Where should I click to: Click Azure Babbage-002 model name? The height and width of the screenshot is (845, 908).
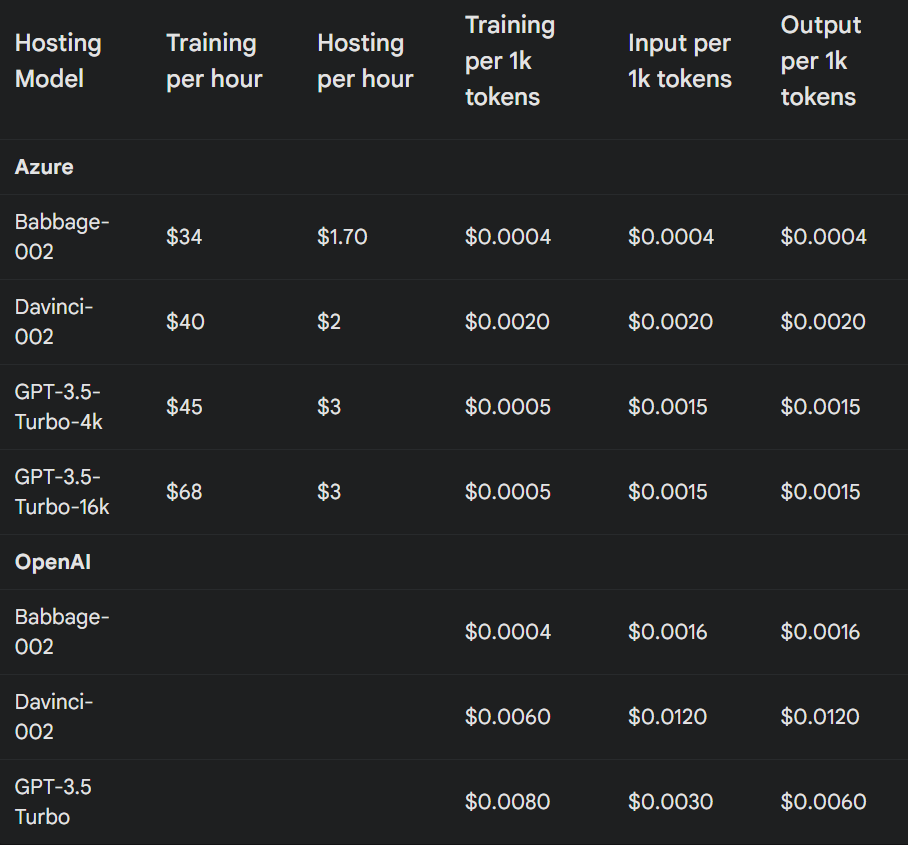[62, 237]
